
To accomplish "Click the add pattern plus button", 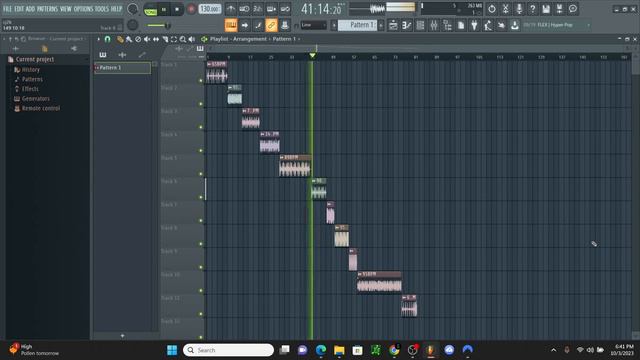I will click(381, 25).
